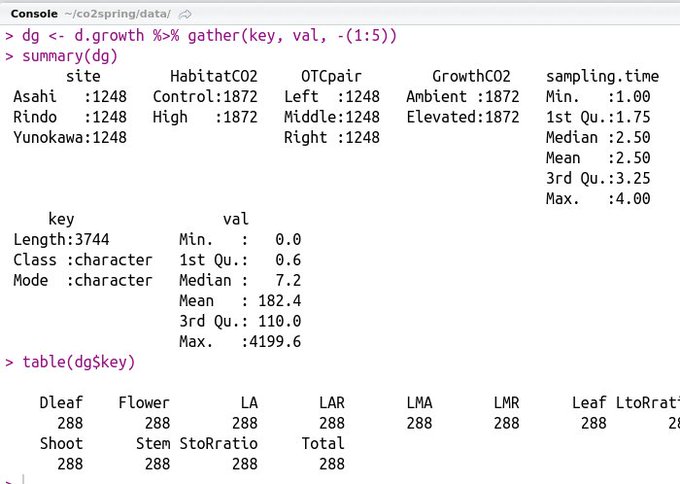
Task: Click the sampling.time column header
Action: [x=602, y=77]
